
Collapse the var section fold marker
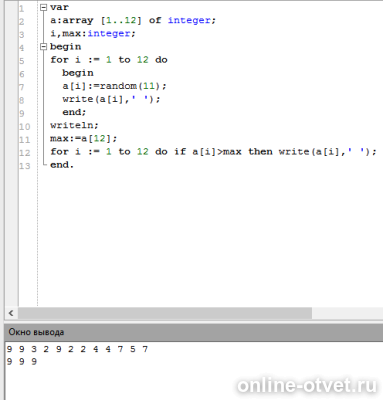[x=43, y=7]
